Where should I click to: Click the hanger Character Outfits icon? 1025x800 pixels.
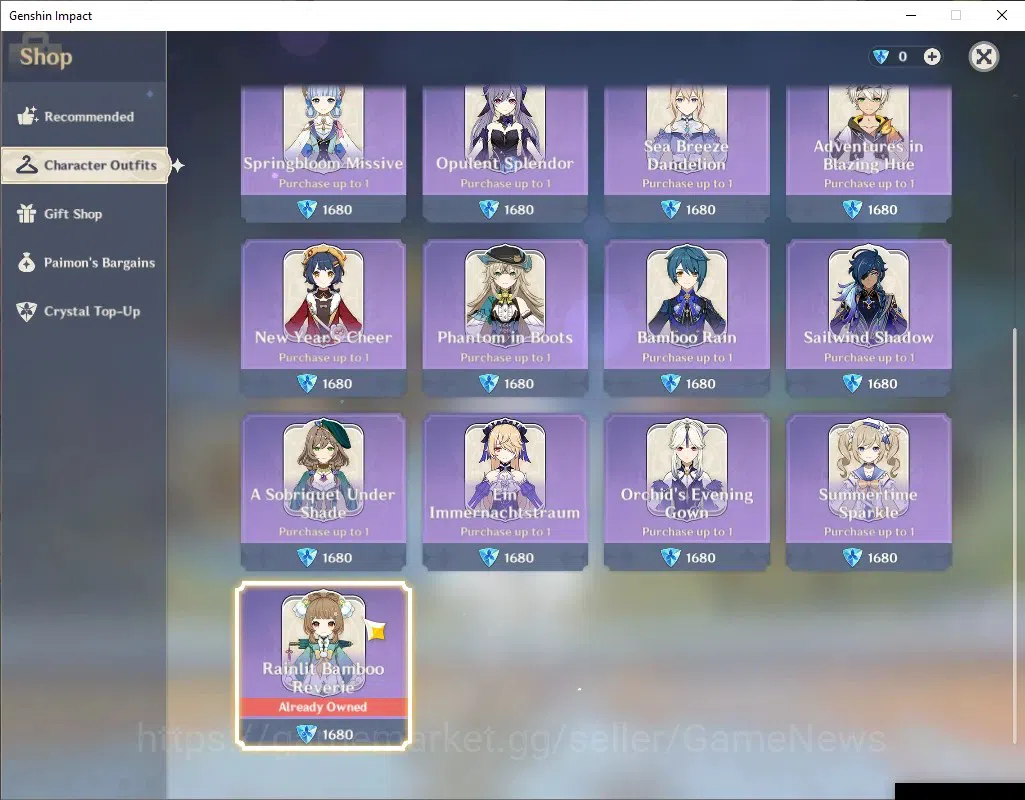[27, 165]
